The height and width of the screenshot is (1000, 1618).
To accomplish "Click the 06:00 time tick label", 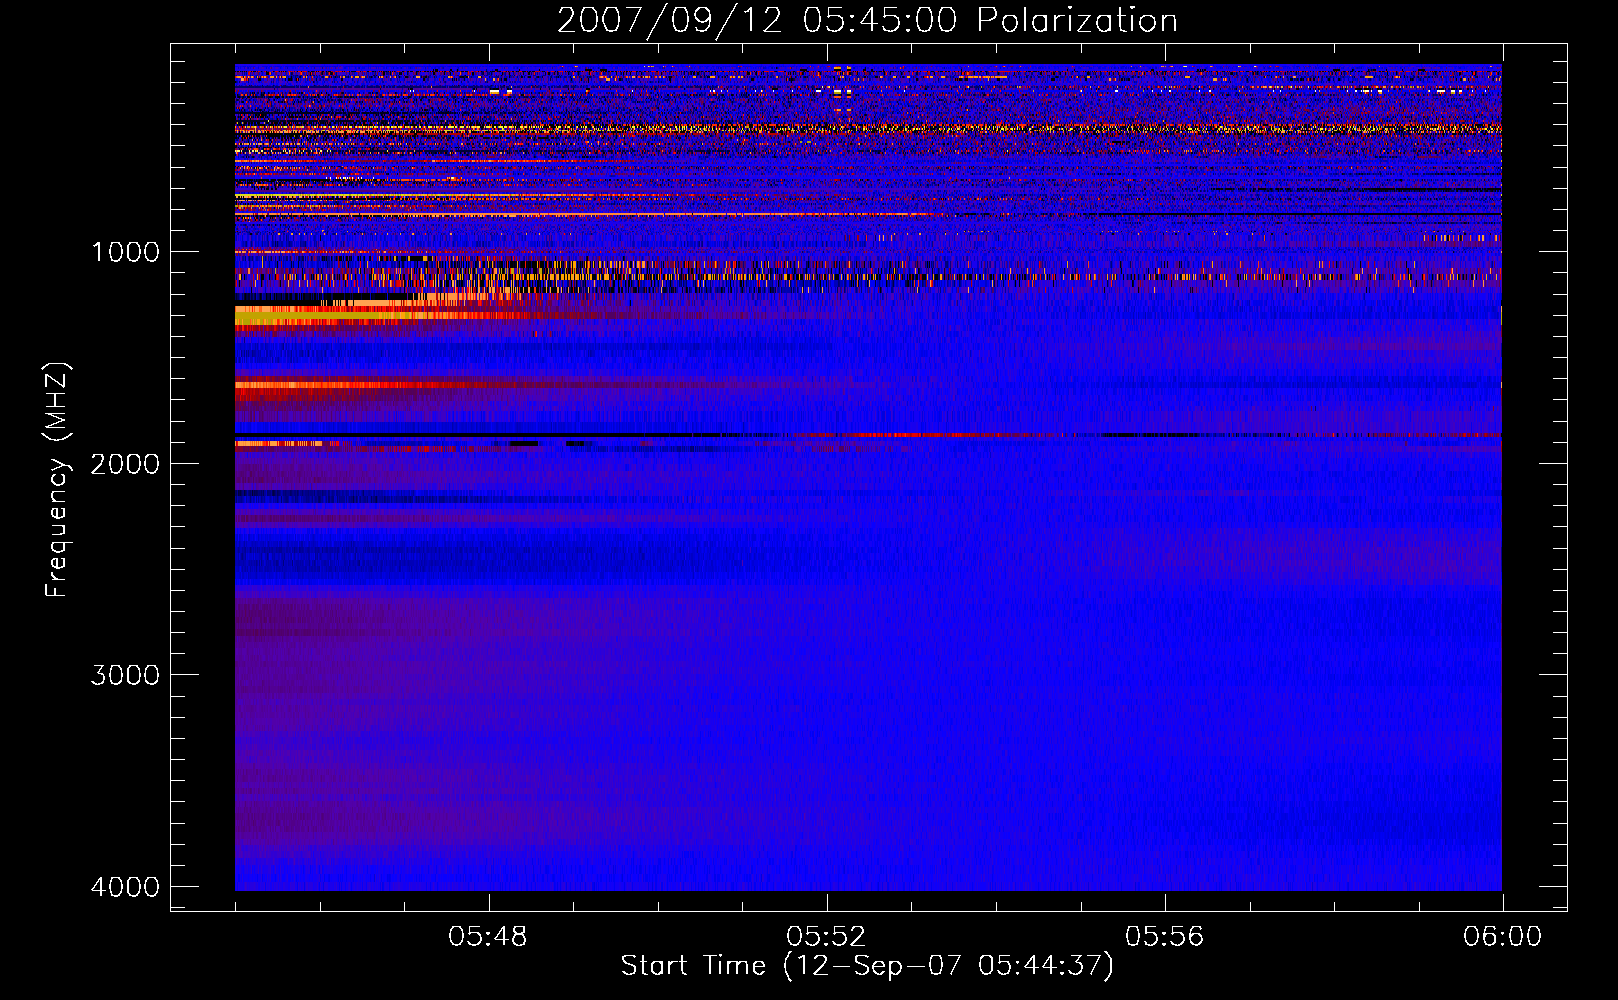I will click(x=1502, y=937).
